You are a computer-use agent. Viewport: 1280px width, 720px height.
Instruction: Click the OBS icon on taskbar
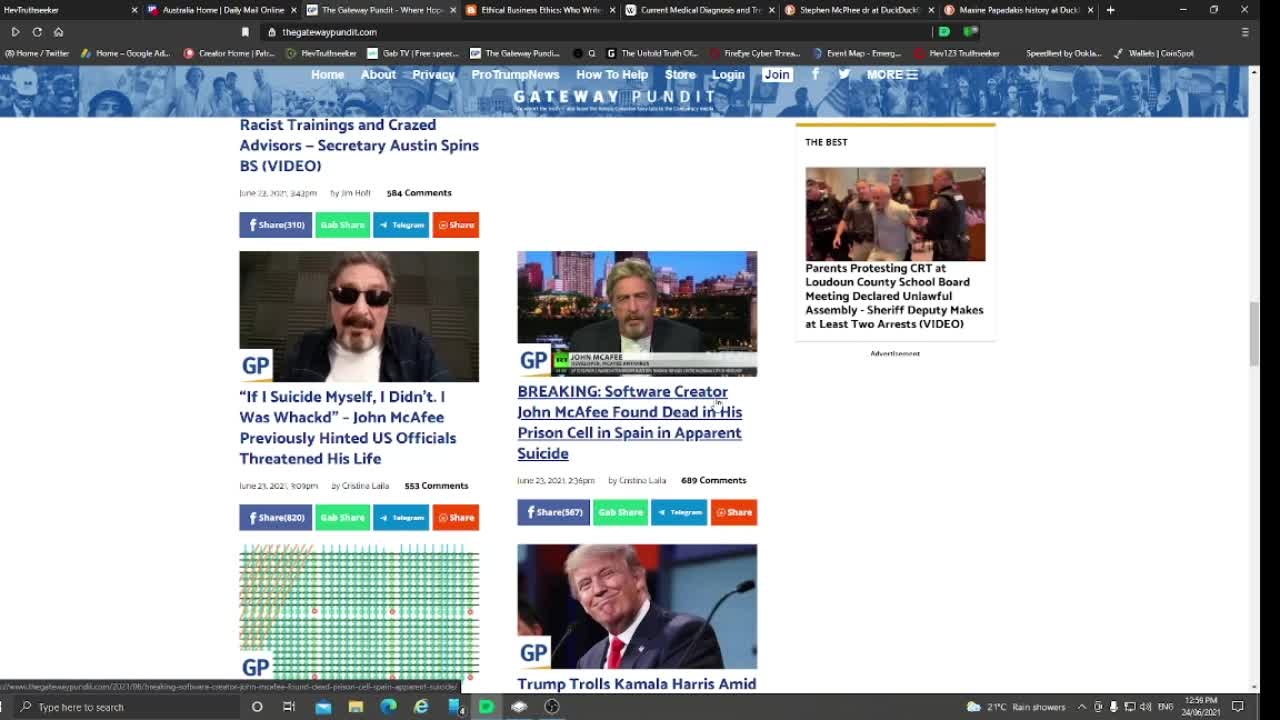(x=551, y=707)
